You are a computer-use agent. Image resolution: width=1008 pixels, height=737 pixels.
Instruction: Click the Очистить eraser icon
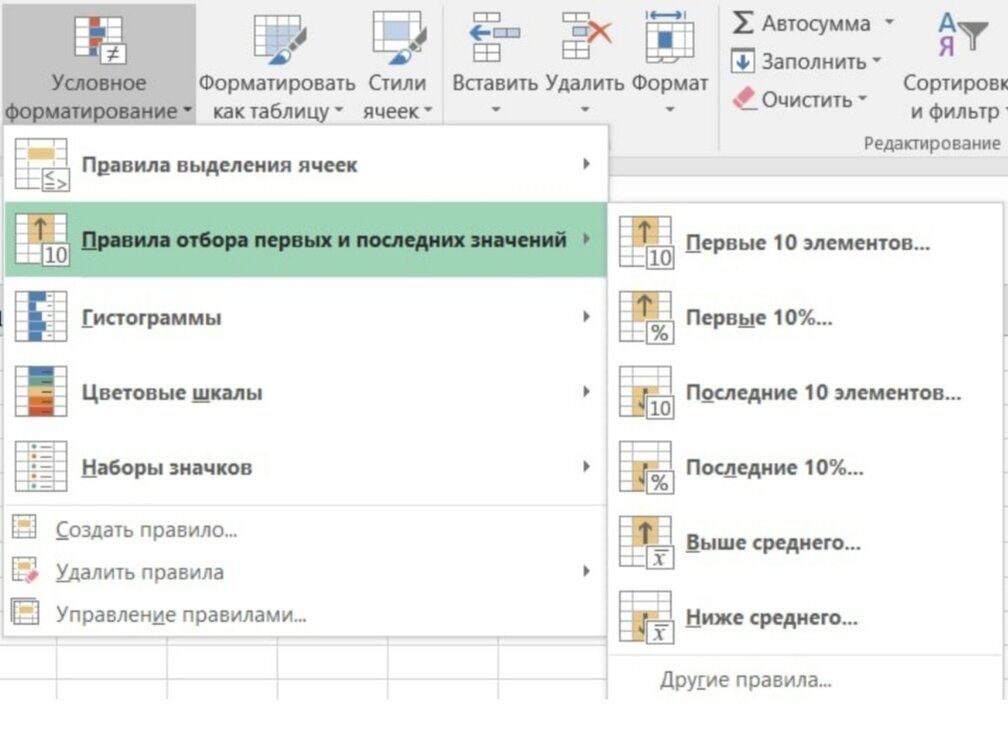[x=743, y=98]
